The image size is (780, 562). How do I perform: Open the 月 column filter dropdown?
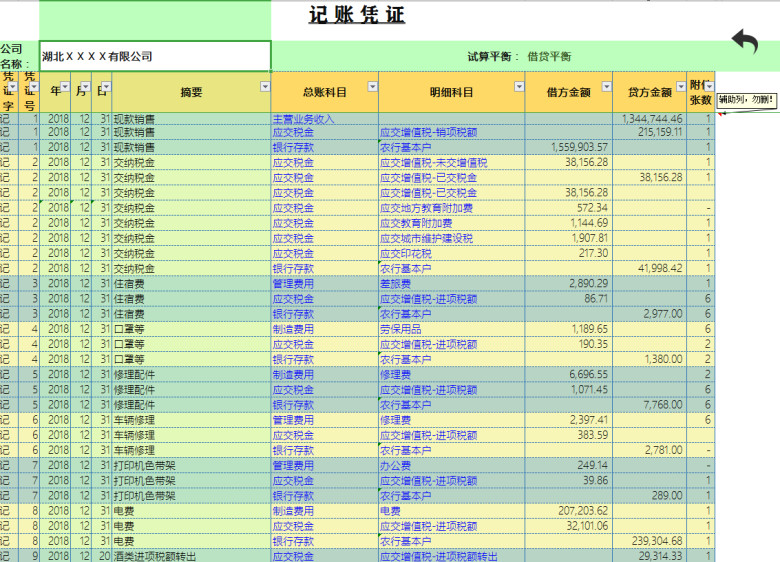coord(86,87)
